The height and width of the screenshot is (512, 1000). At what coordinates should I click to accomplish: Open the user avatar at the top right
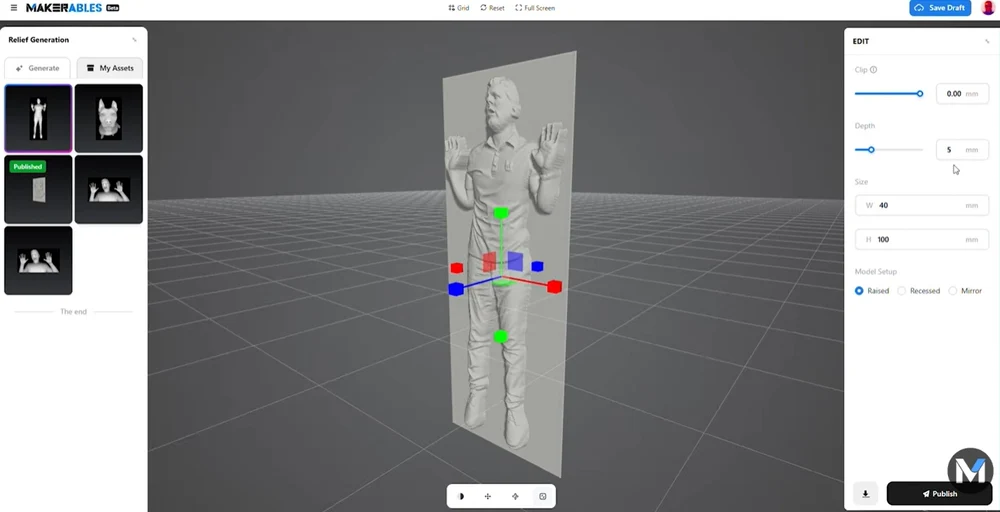(x=988, y=8)
